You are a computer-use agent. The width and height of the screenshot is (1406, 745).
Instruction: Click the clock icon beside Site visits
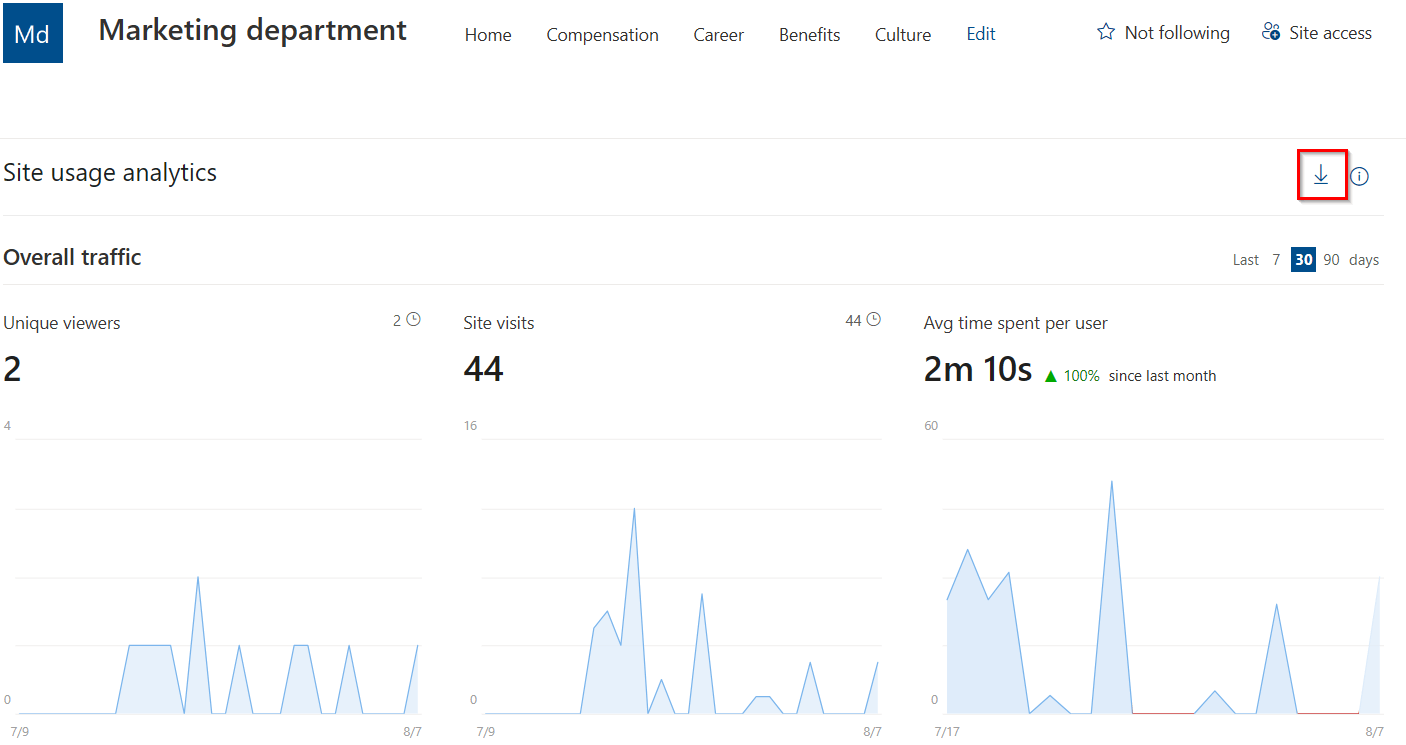[874, 318]
